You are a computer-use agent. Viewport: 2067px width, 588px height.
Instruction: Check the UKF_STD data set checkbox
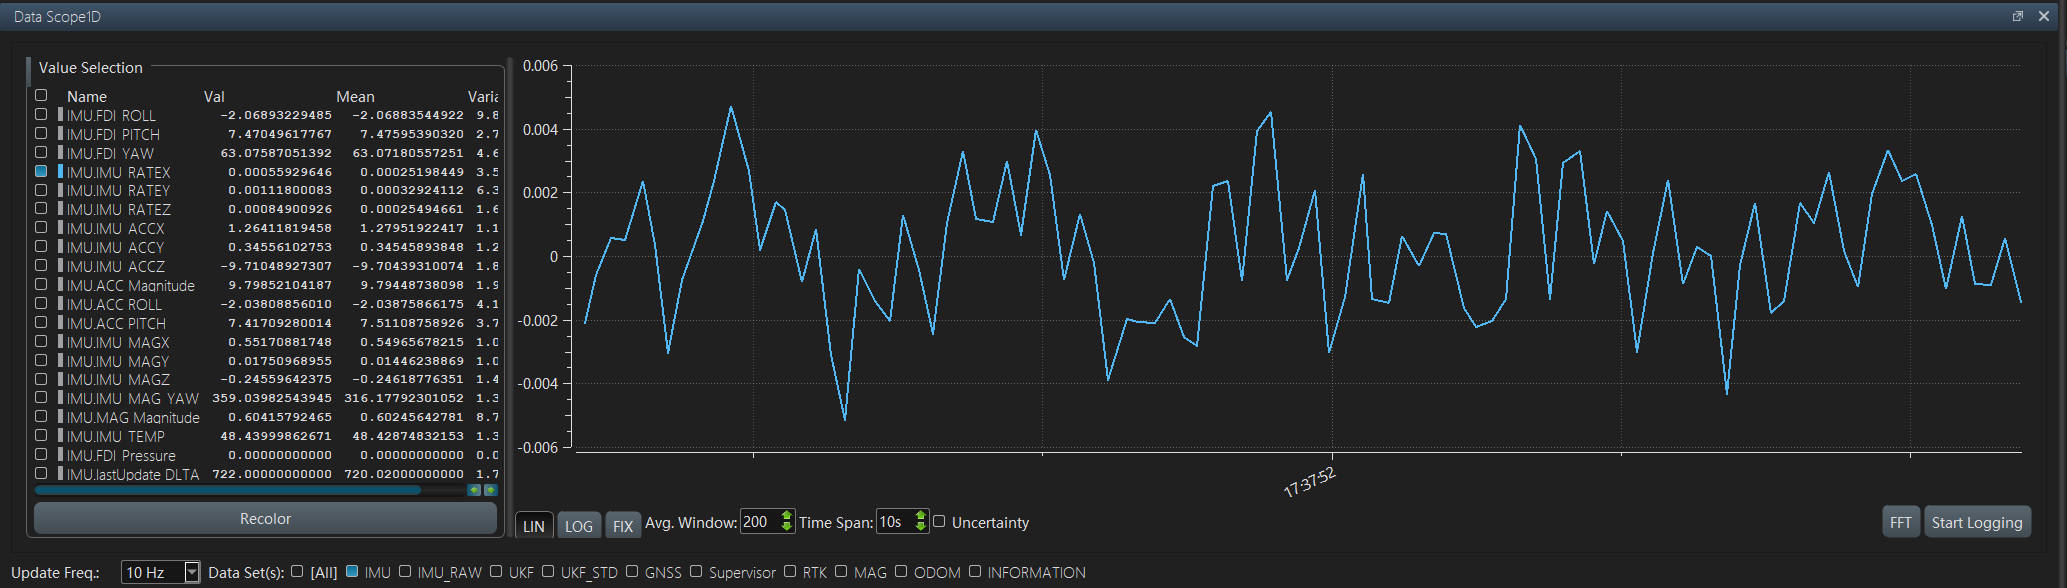point(548,571)
